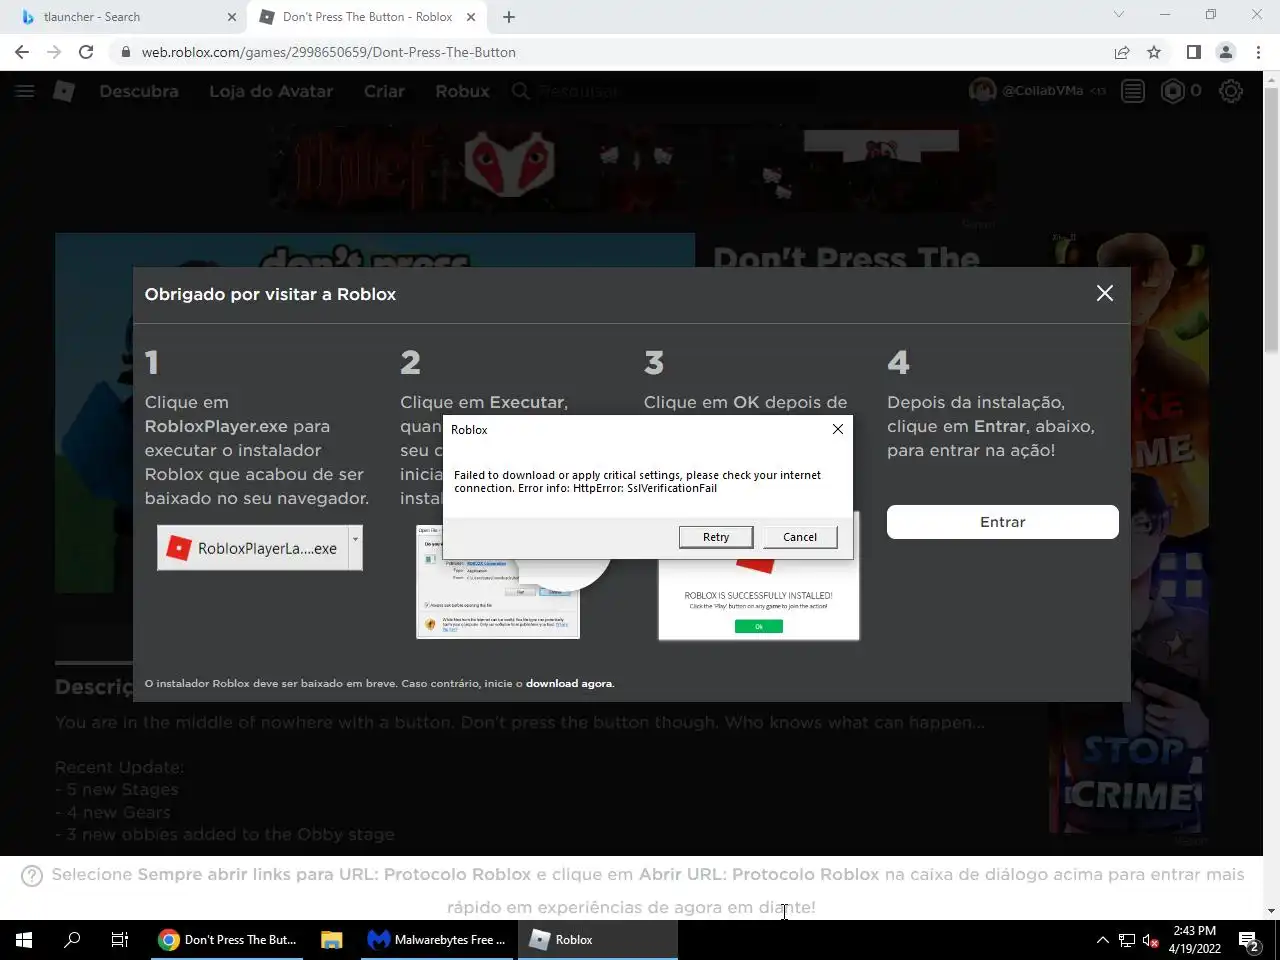1280x960 pixels.
Task: Click Retry in the Roblox error dialog
Action: (716, 537)
